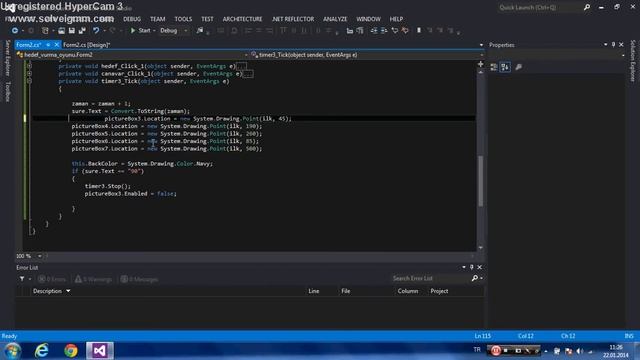Click the Redo toolbar icon
The height and width of the screenshot is (360, 640).
click(x=112, y=31)
